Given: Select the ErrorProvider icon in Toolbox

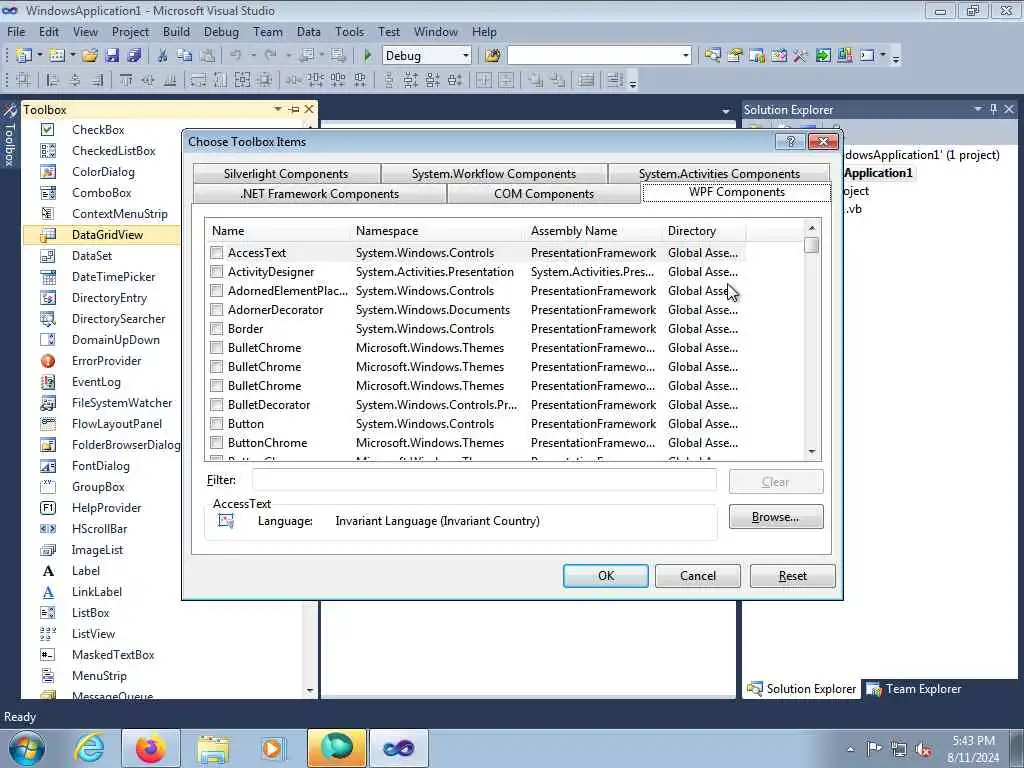Looking at the screenshot, I should pos(48,361).
